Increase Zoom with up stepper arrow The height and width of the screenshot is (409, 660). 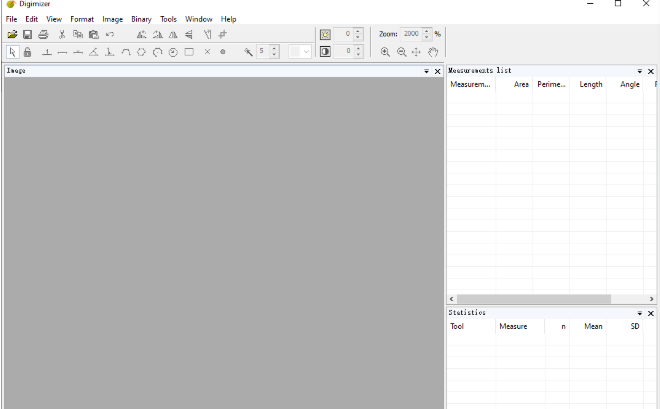427,32
